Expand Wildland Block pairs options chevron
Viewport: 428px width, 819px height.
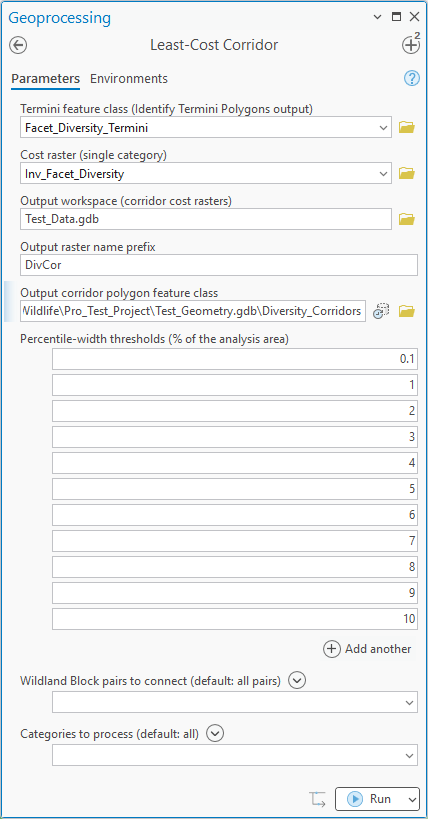point(297,681)
